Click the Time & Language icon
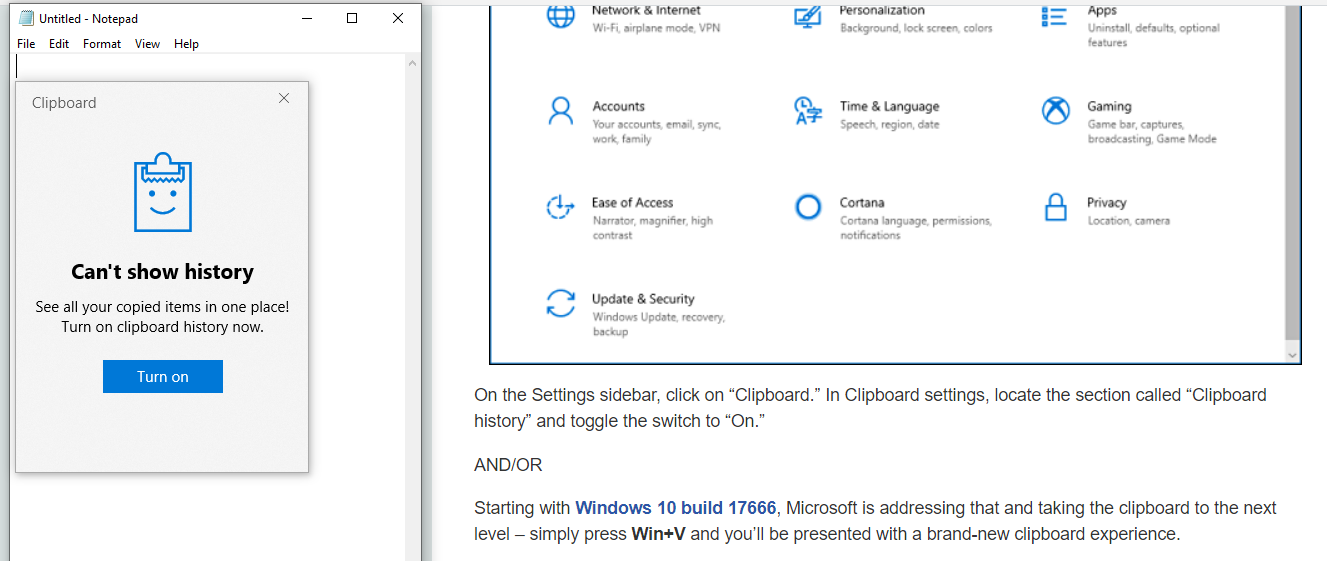Image resolution: width=1327 pixels, height=561 pixels. pyautogui.click(x=807, y=111)
